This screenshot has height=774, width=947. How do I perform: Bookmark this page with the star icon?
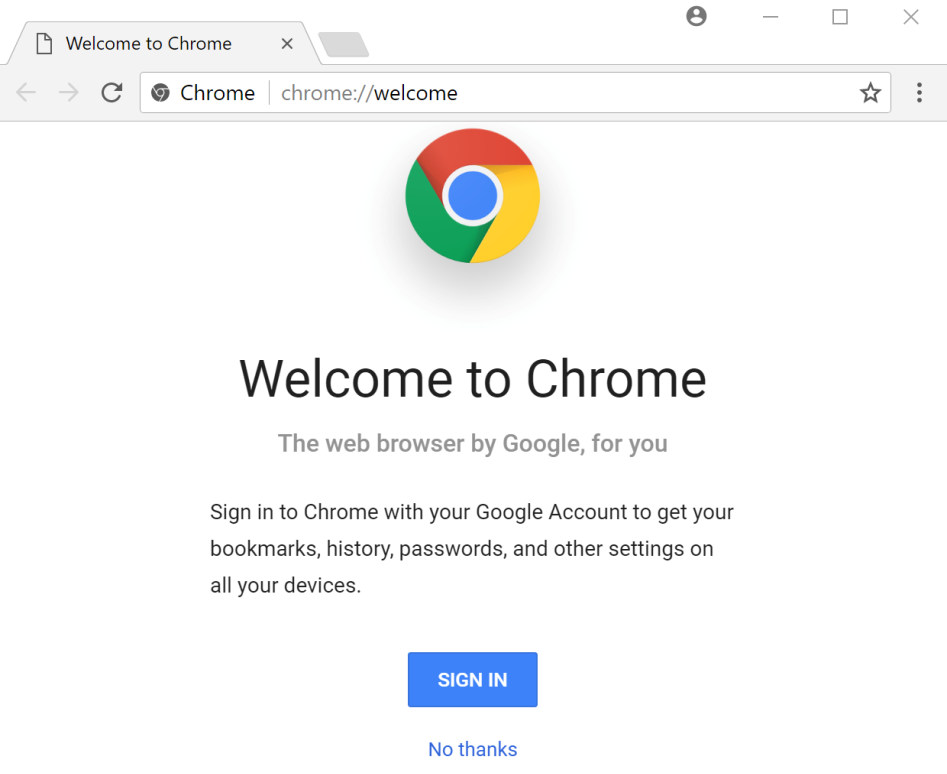tap(870, 93)
